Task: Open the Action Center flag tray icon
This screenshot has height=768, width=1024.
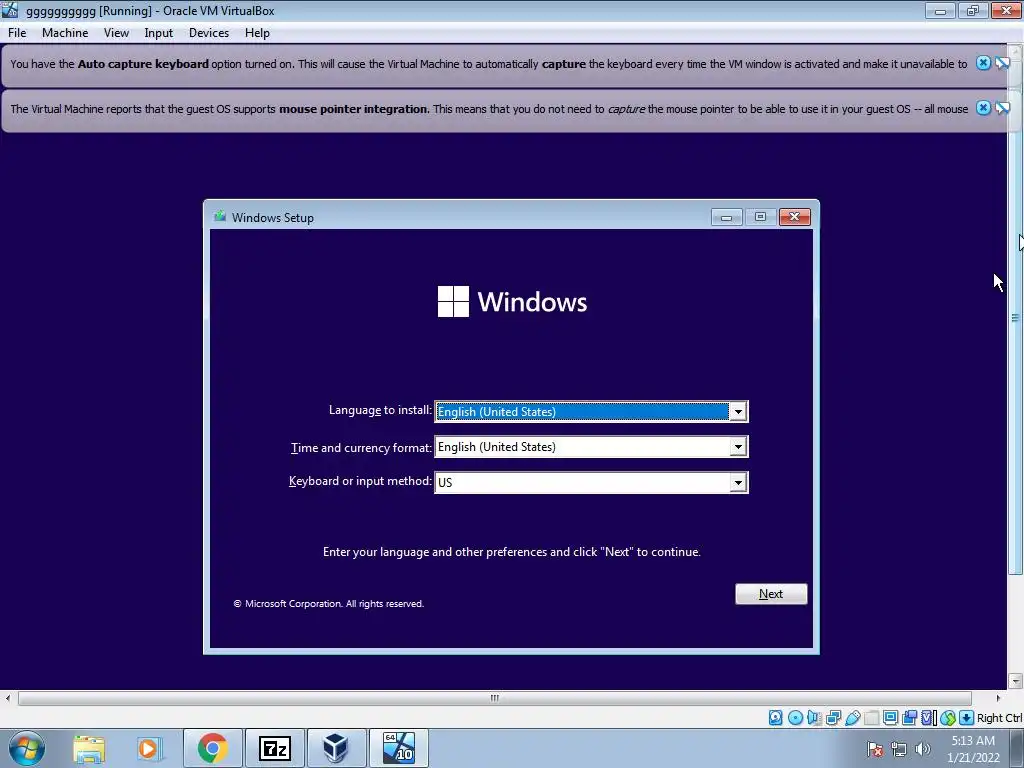Action: click(x=875, y=749)
